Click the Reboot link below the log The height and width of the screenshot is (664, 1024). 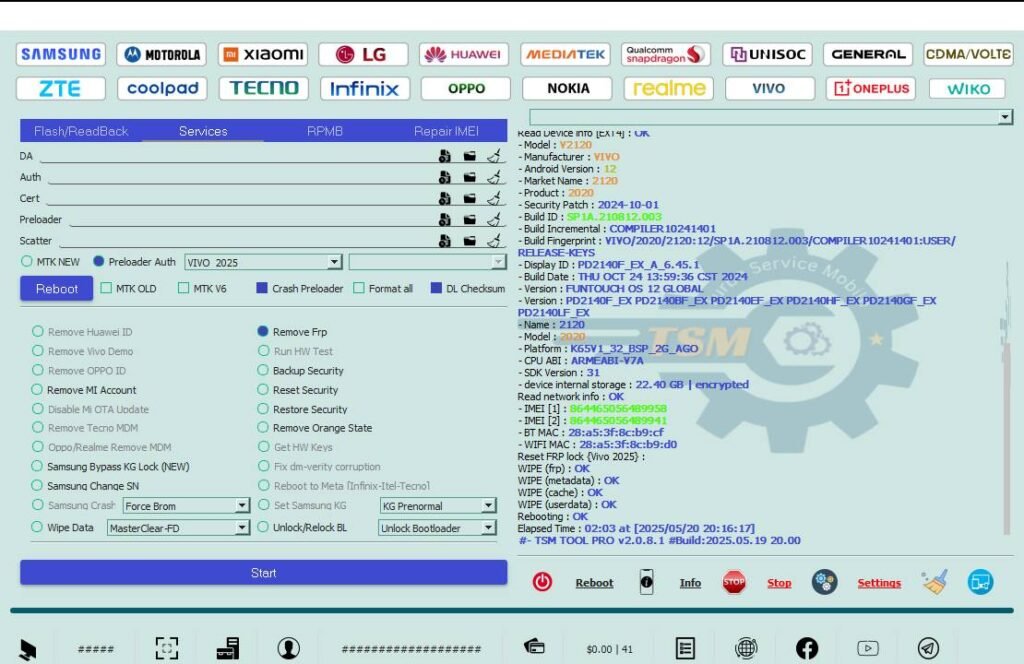pos(594,583)
